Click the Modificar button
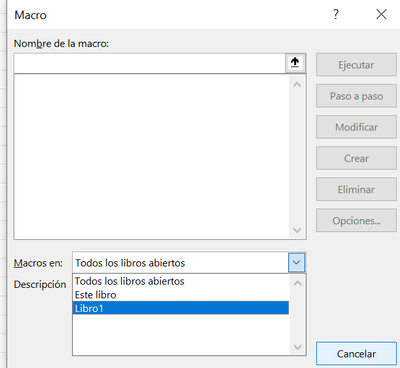 (x=356, y=127)
